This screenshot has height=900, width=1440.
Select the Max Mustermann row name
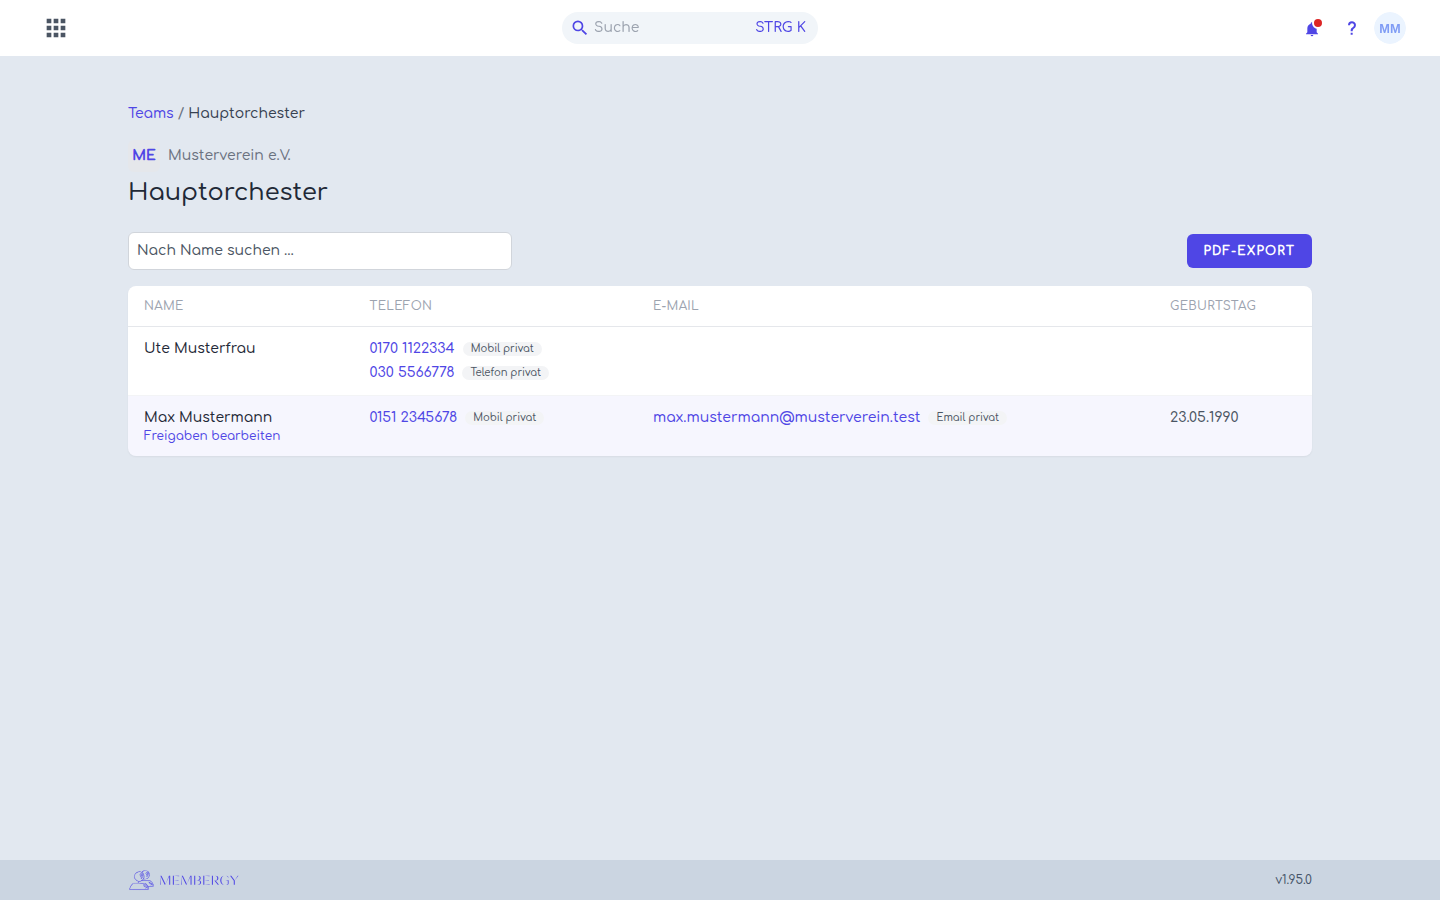click(208, 417)
